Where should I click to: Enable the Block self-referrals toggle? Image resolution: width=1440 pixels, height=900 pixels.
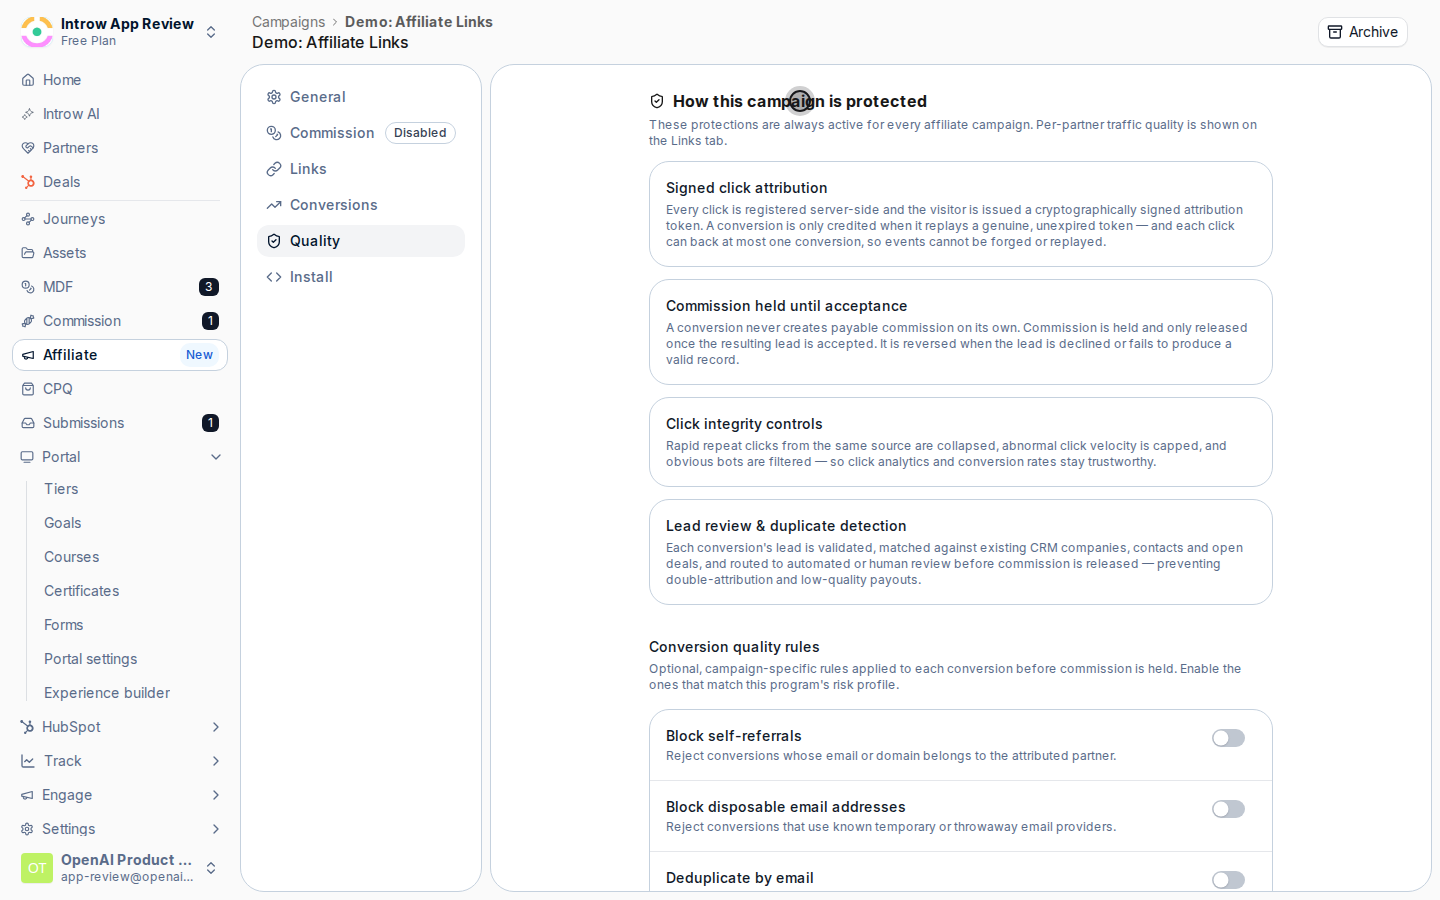tap(1228, 738)
